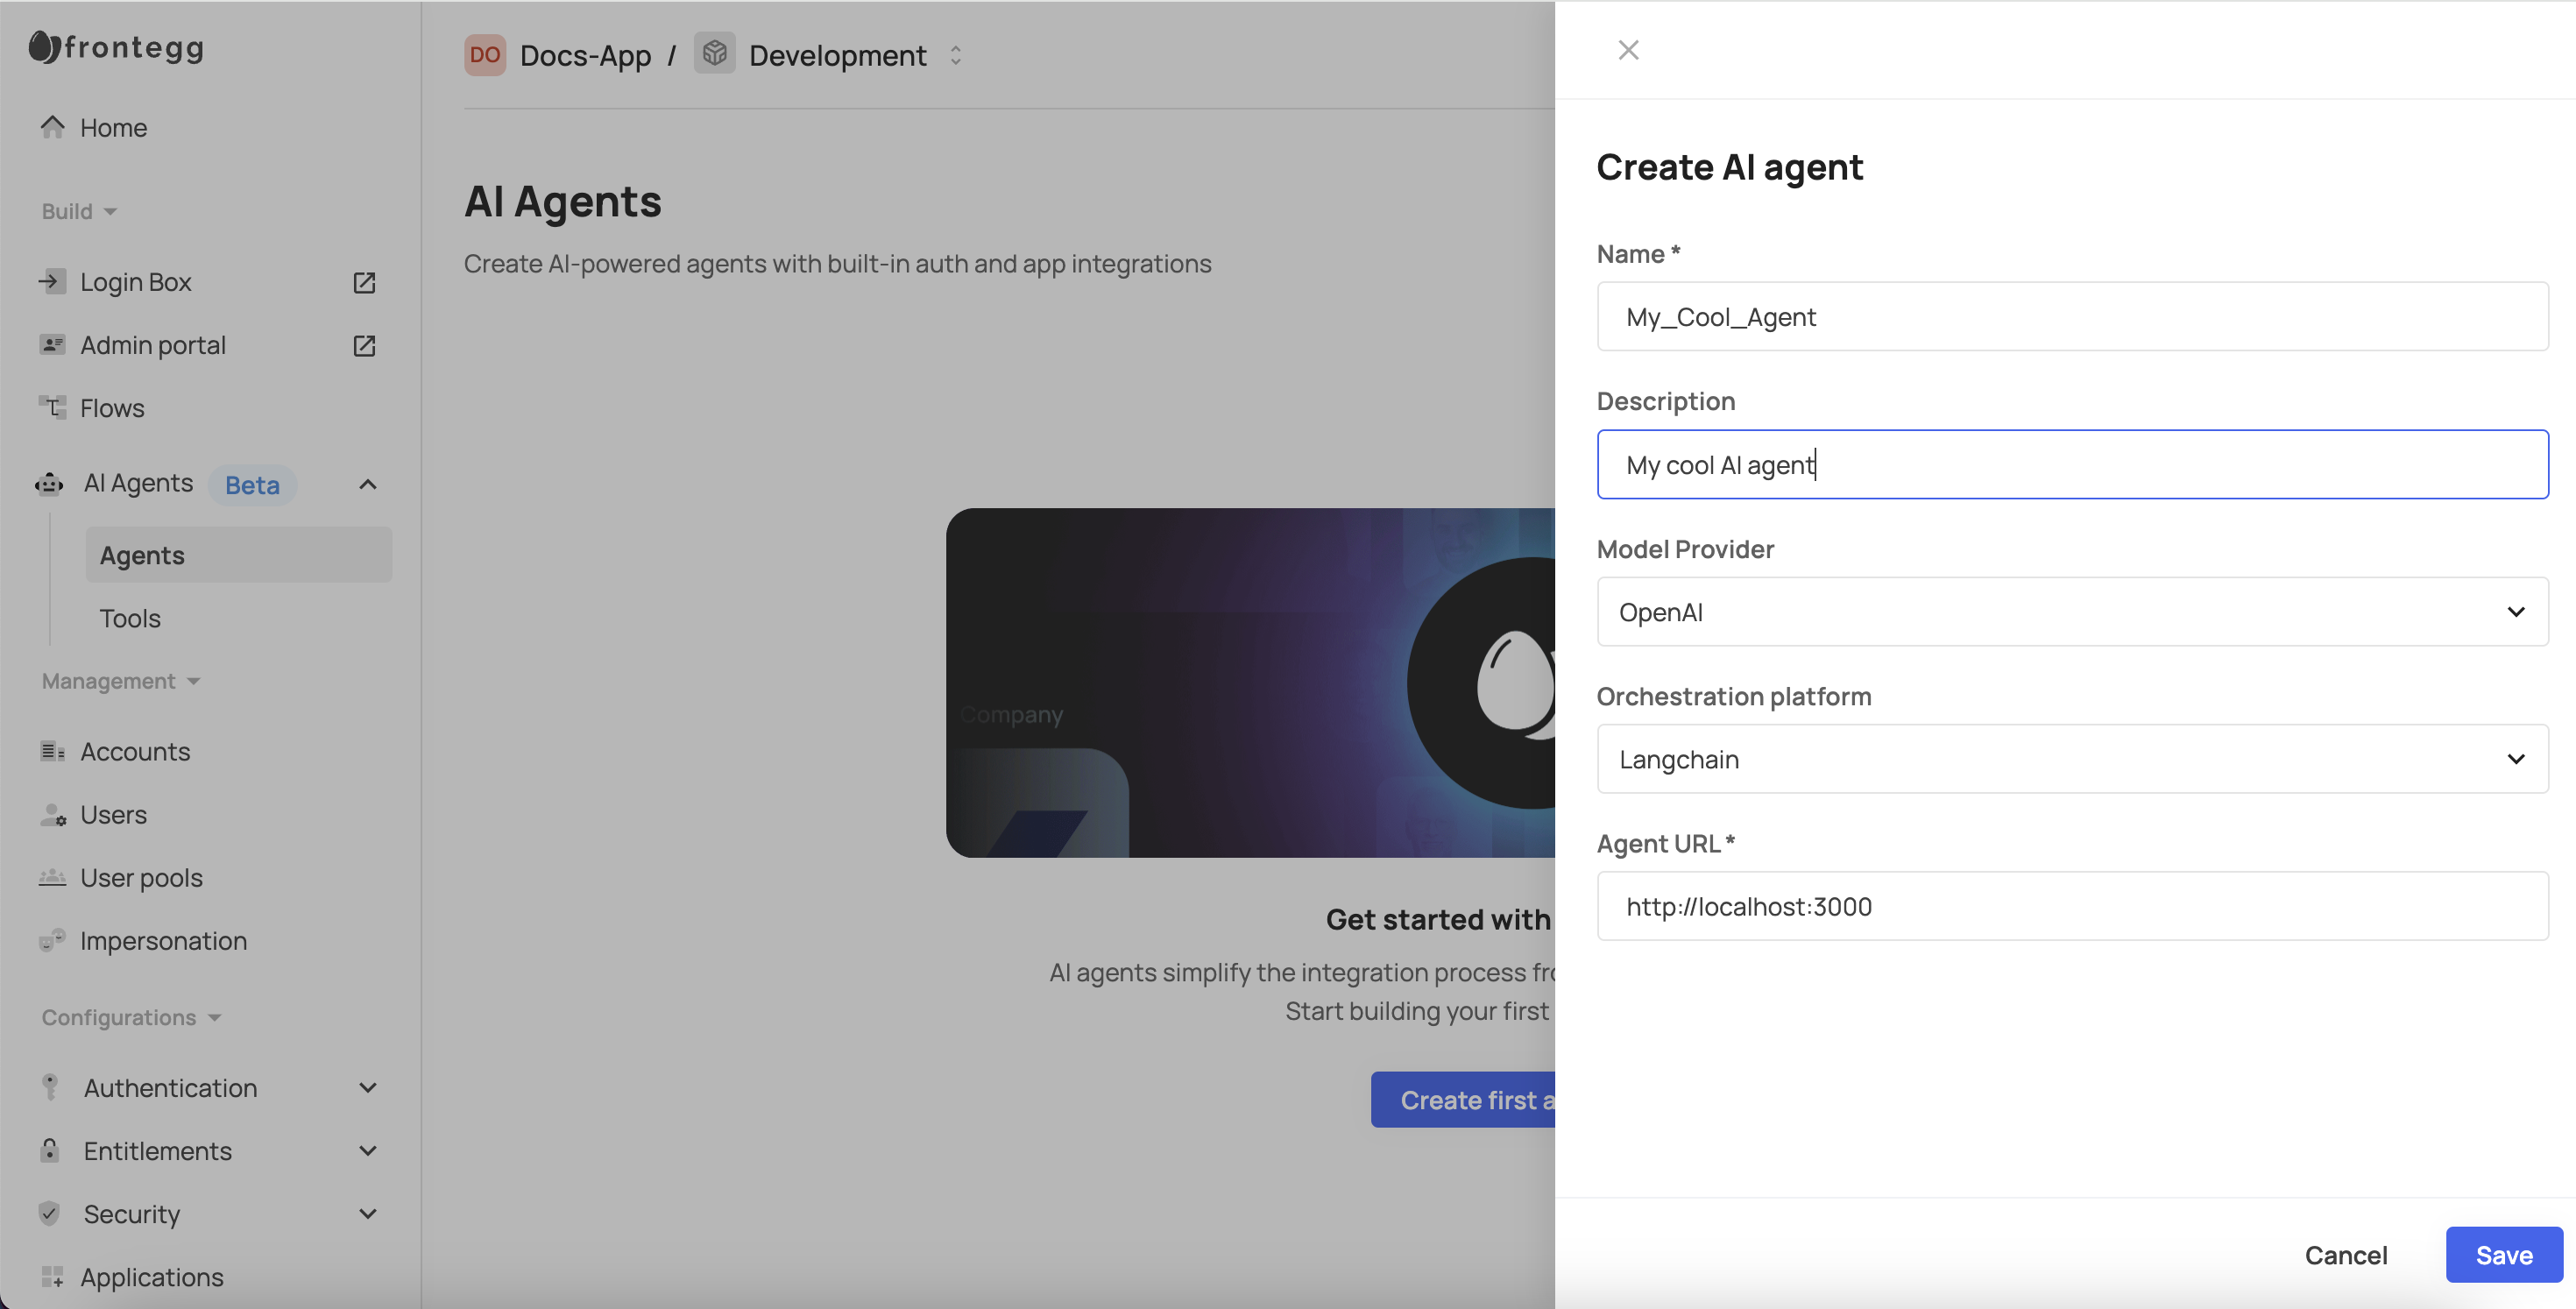
Task: Click the AI Agents robot icon
Action: [x=50, y=484]
